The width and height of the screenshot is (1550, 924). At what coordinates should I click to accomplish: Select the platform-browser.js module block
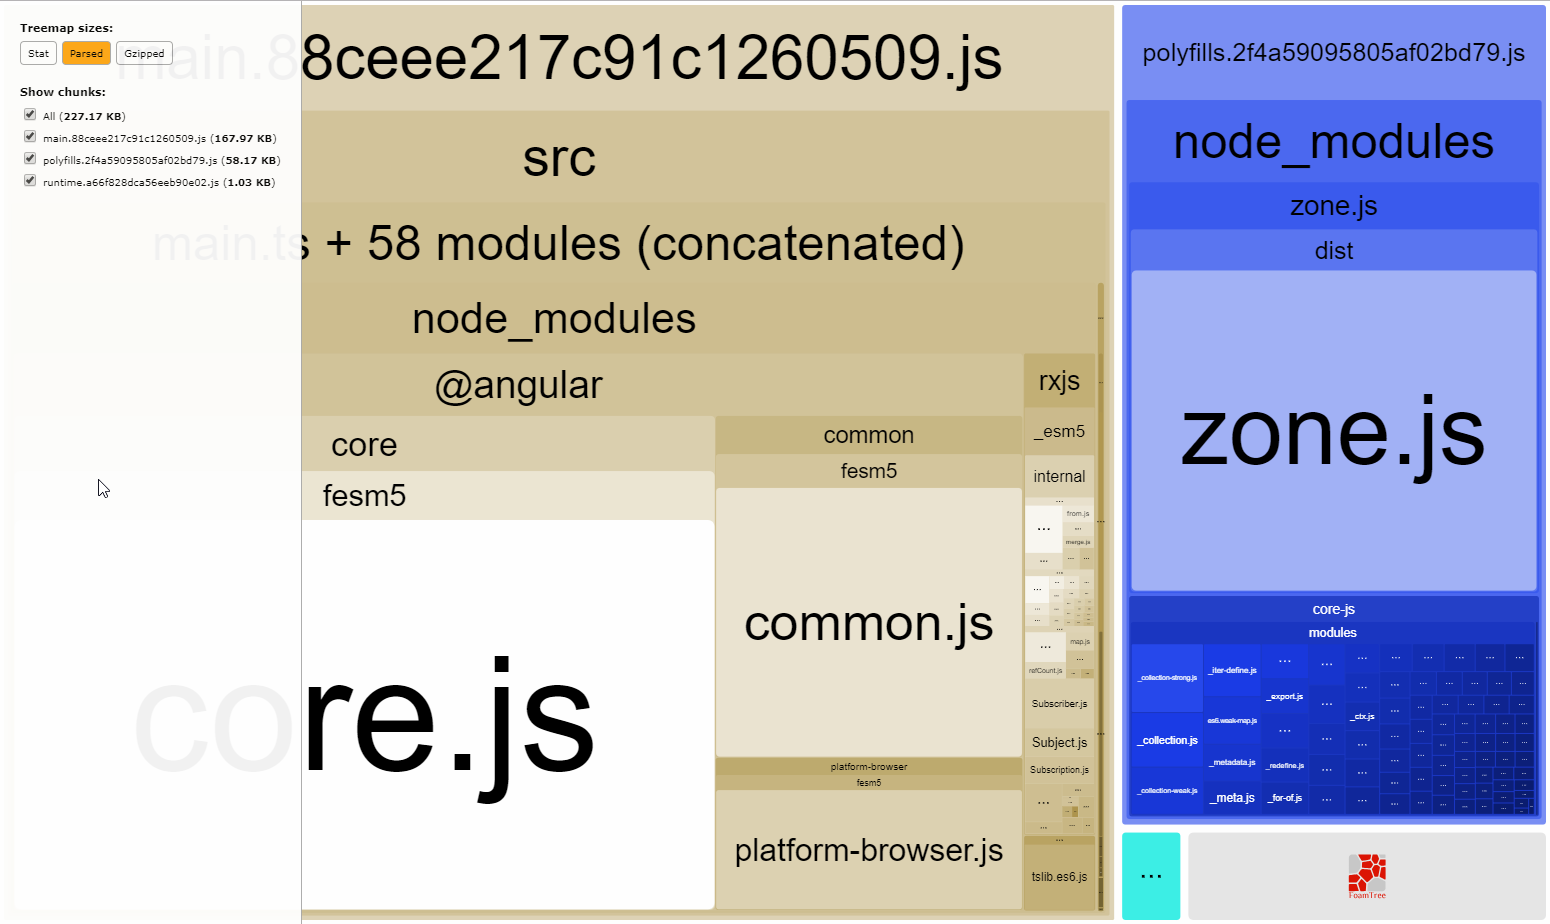pos(869,849)
